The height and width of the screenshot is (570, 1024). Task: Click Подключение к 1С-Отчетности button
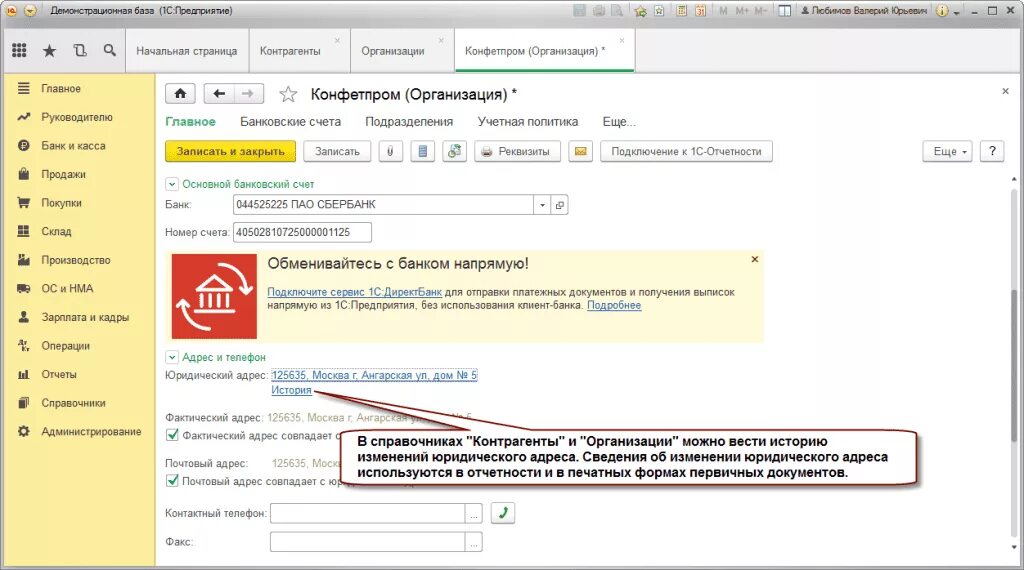click(686, 151)
